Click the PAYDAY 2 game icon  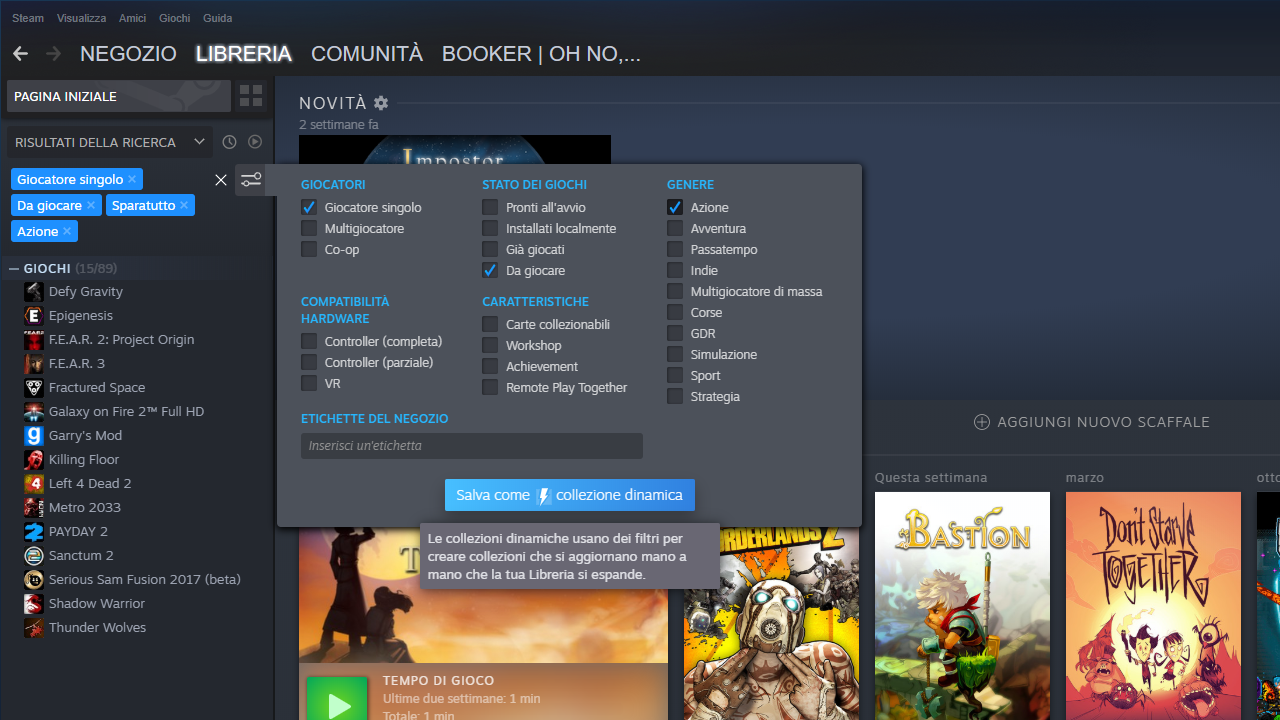click(34, 532)
